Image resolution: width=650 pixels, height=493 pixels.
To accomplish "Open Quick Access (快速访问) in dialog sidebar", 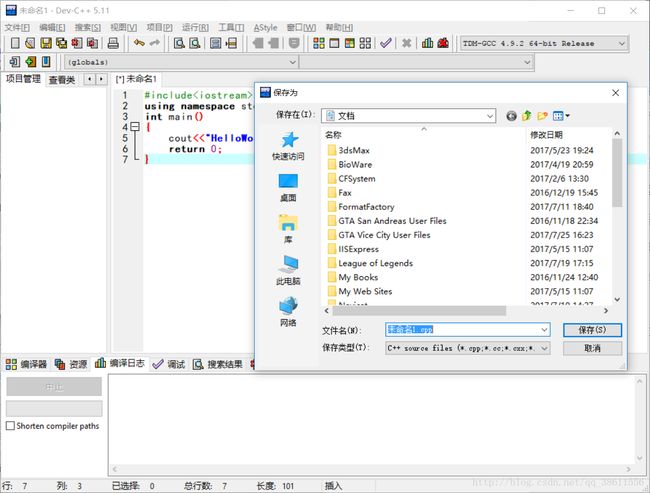I will coord(289,146).
